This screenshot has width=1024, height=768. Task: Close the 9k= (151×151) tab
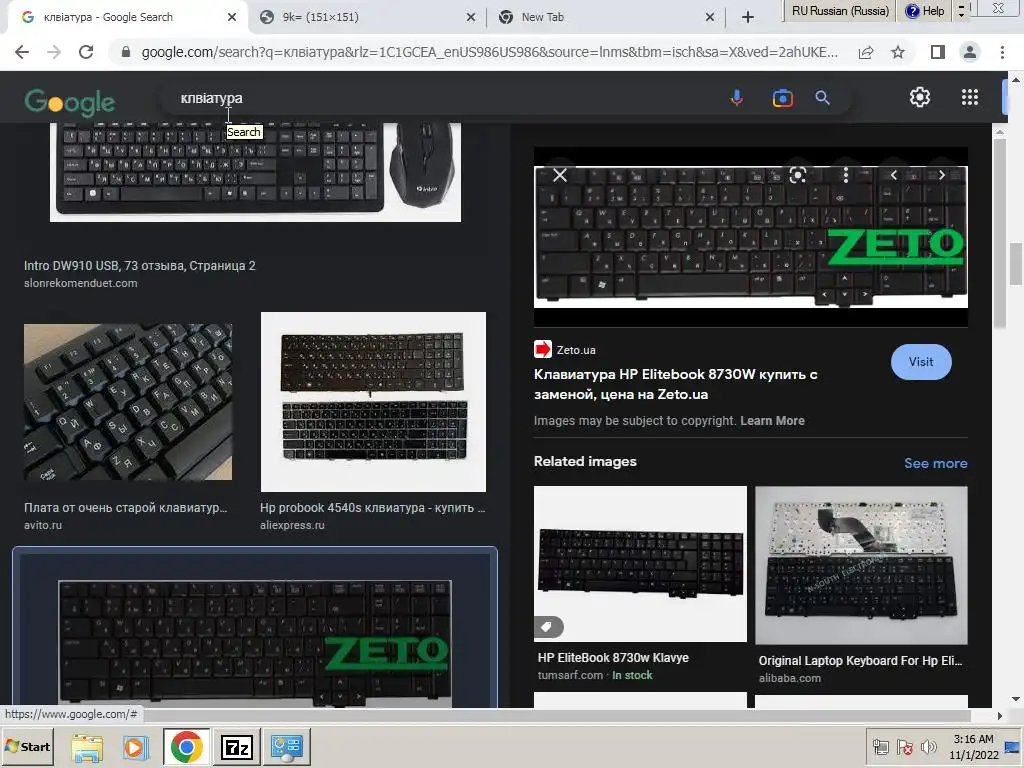(471, 17)
